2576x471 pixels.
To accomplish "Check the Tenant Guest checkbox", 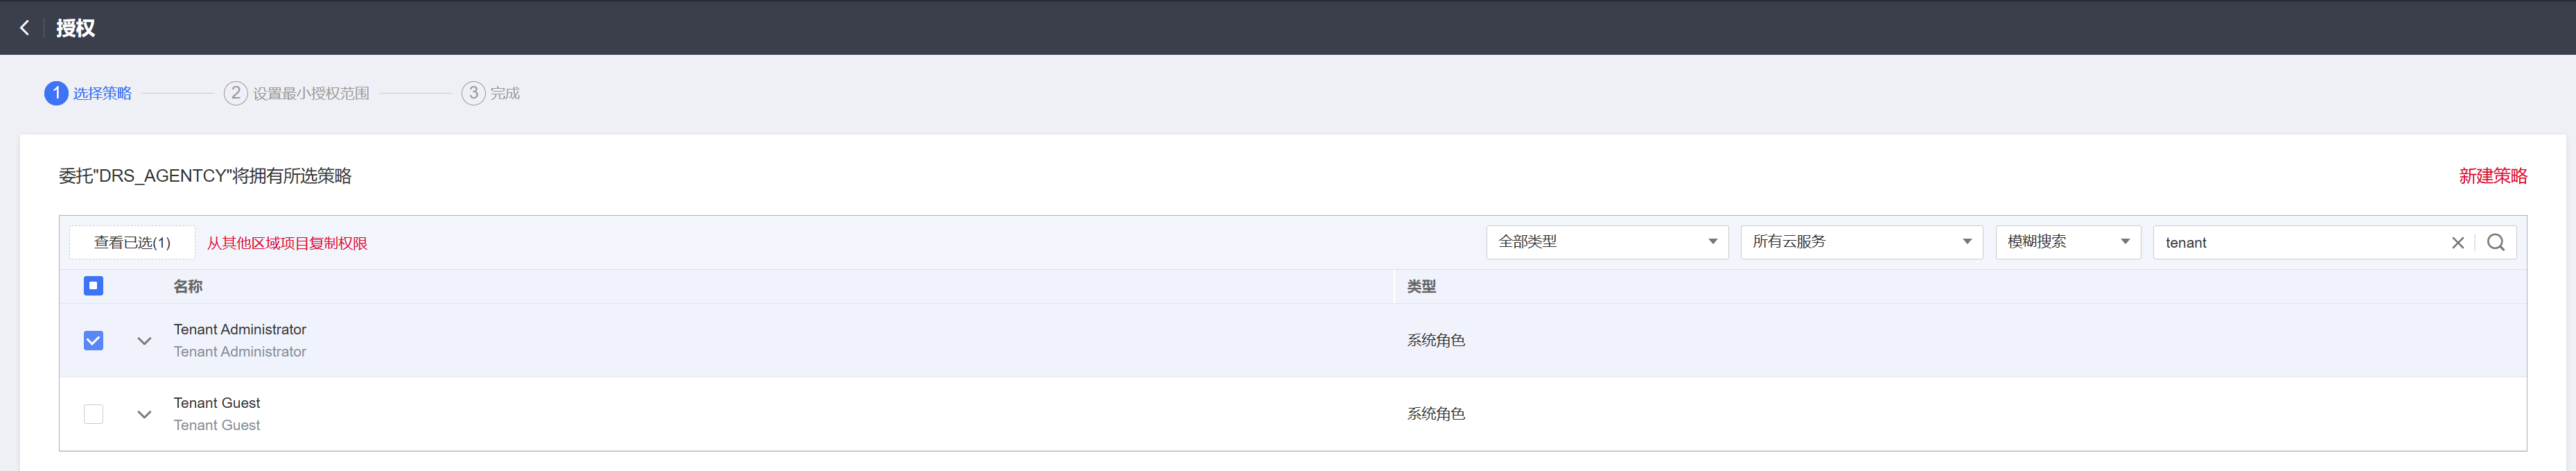I will coord(93,414).
